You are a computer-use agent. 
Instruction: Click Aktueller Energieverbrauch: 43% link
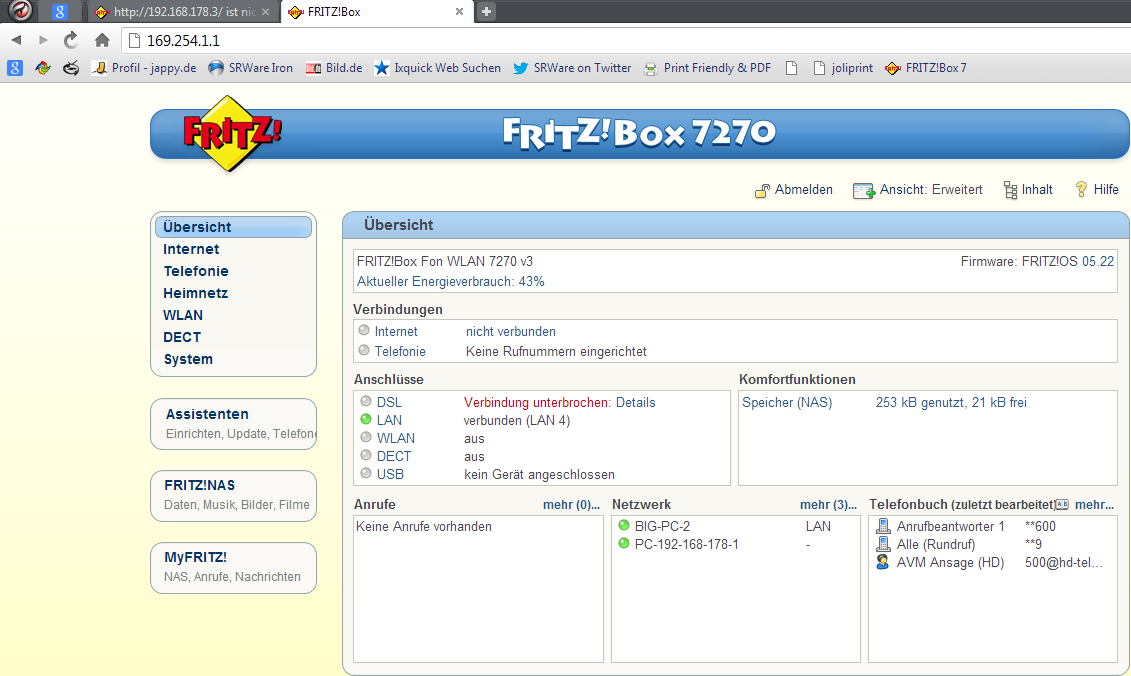click(451, 281)
